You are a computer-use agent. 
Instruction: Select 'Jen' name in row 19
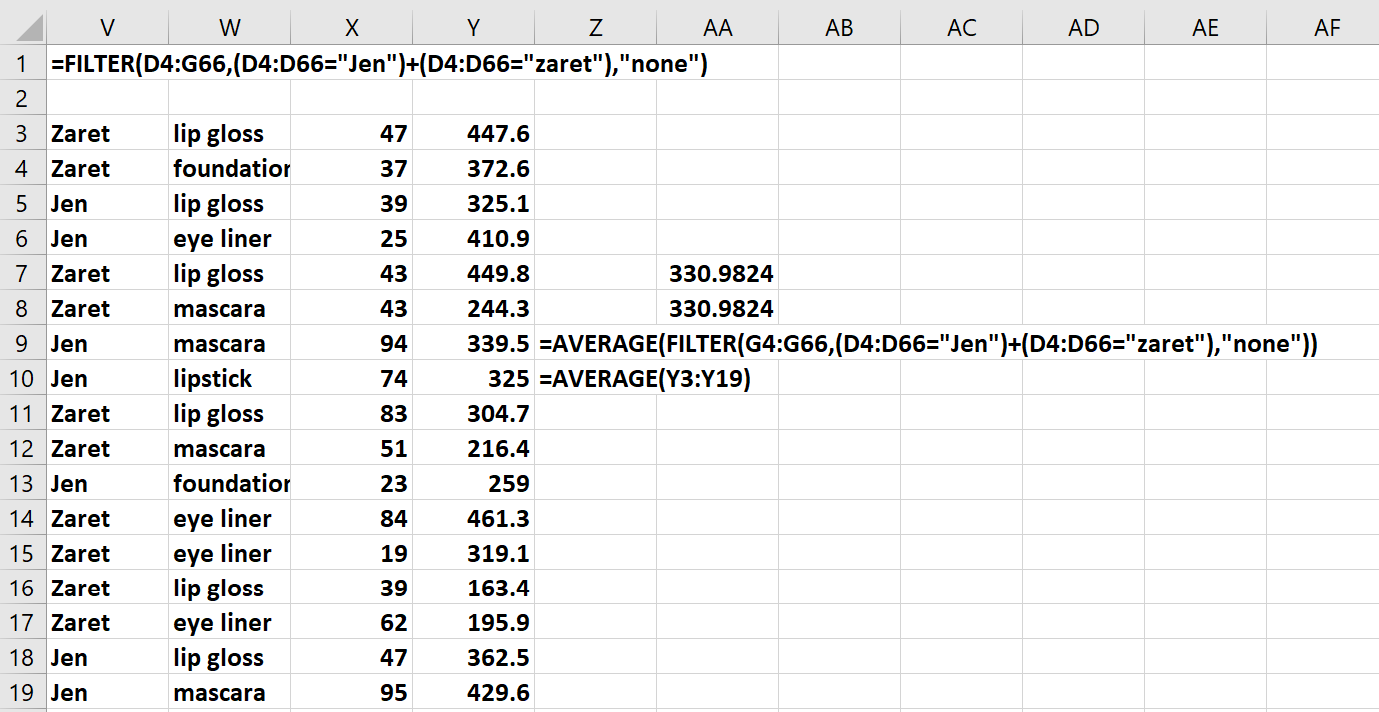pyautogui.click(x=107, y=693)
